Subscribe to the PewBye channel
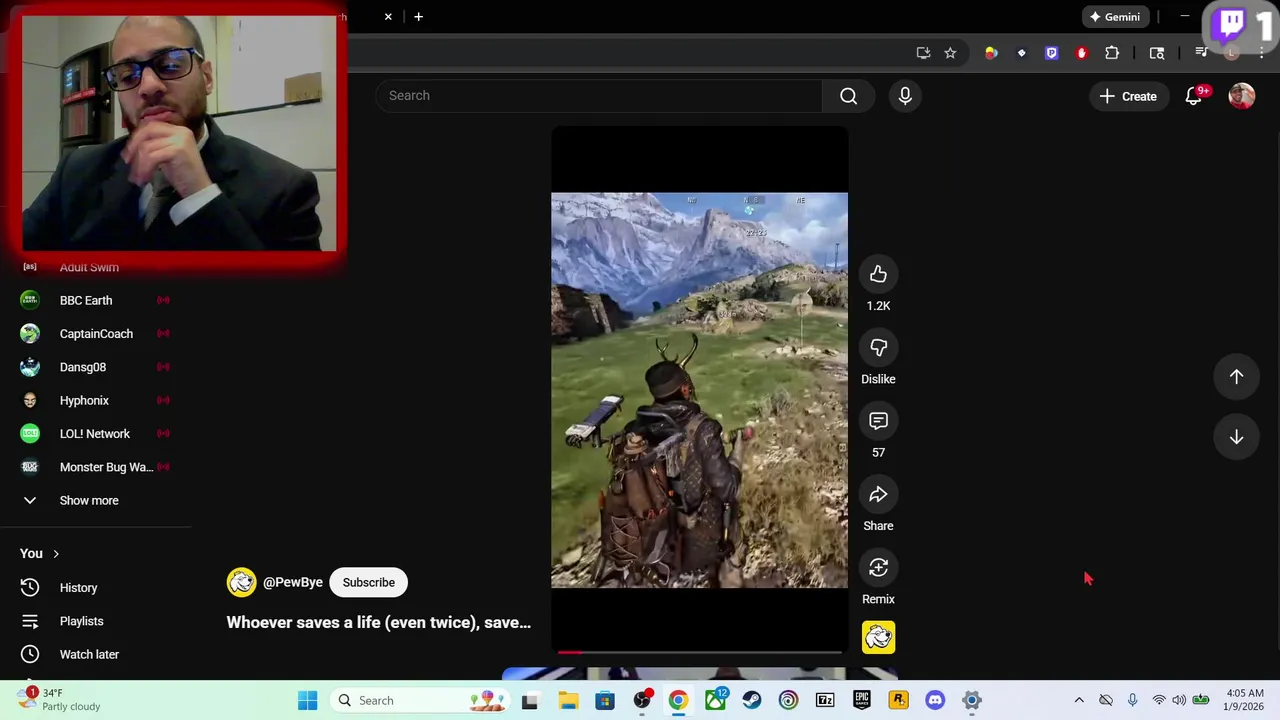 pyautogui.click(x=369, y=582)
